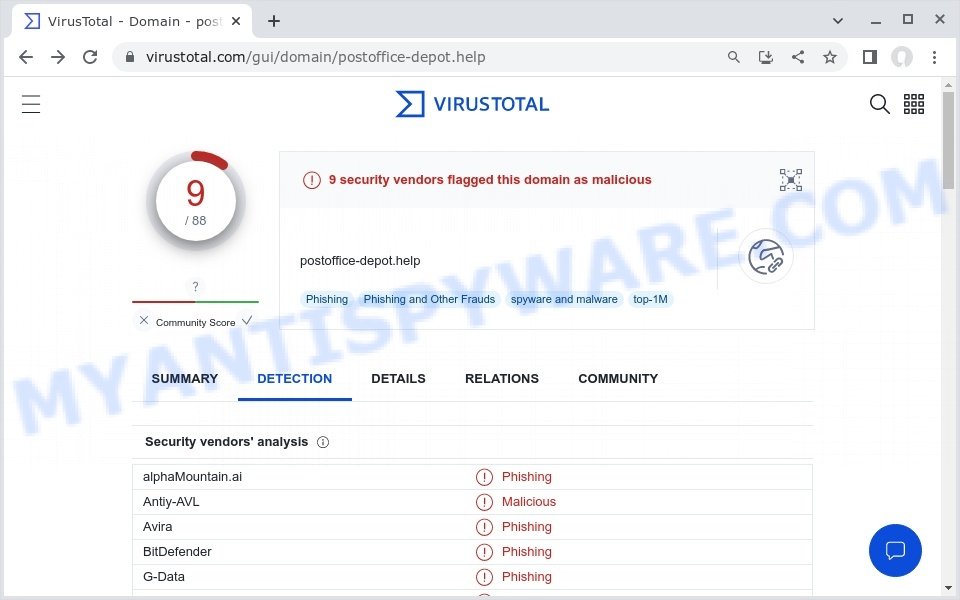
Task: Click the 9 security vendors flagged message
Action: coord(490,180)
